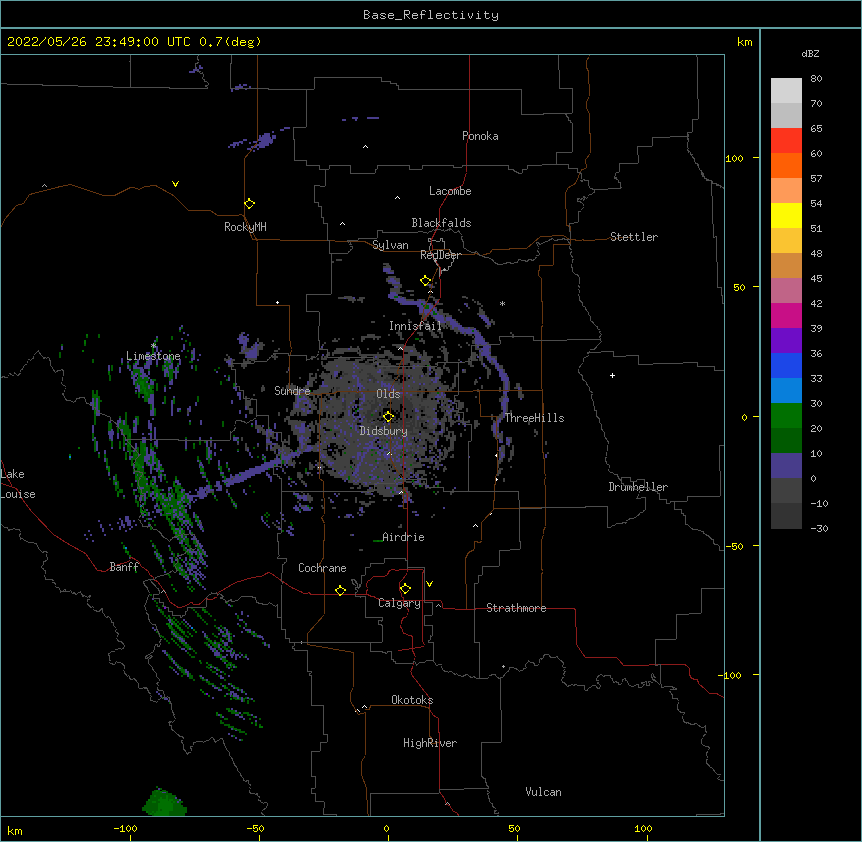The height and width of the screenshot is (842, 862).
Task: Click the Okotoks label
Action: 412,700
